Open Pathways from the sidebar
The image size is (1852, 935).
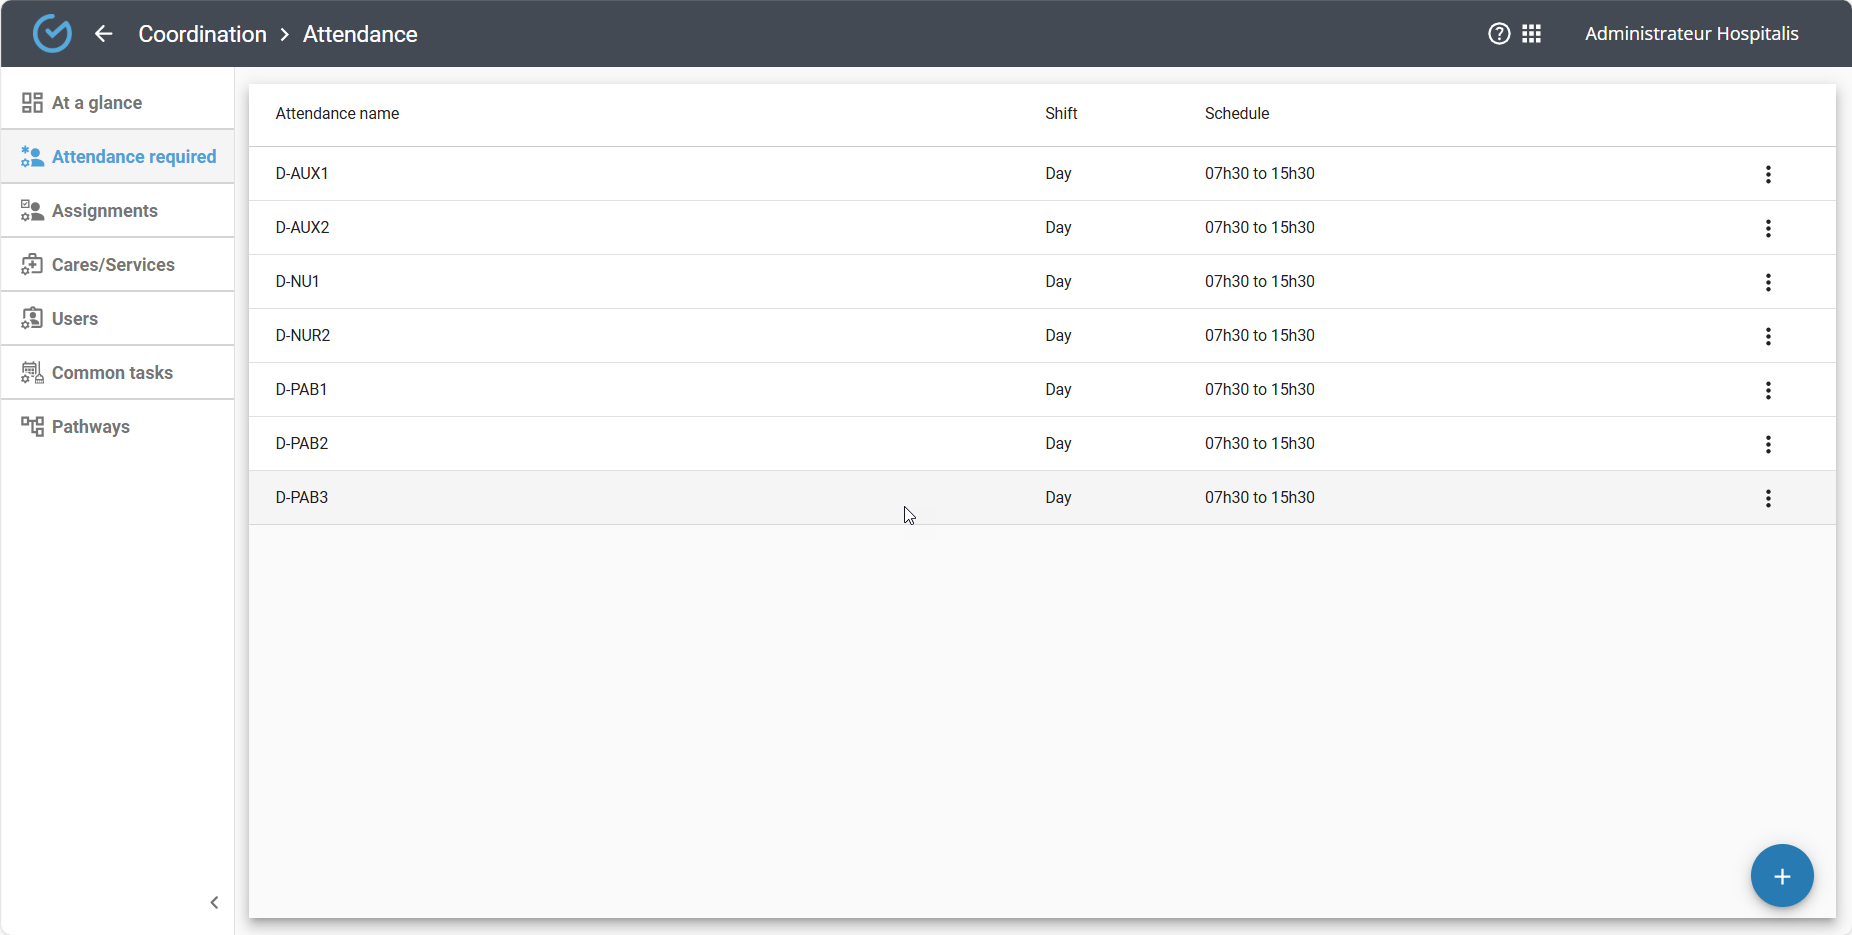[x=90, y=427]
